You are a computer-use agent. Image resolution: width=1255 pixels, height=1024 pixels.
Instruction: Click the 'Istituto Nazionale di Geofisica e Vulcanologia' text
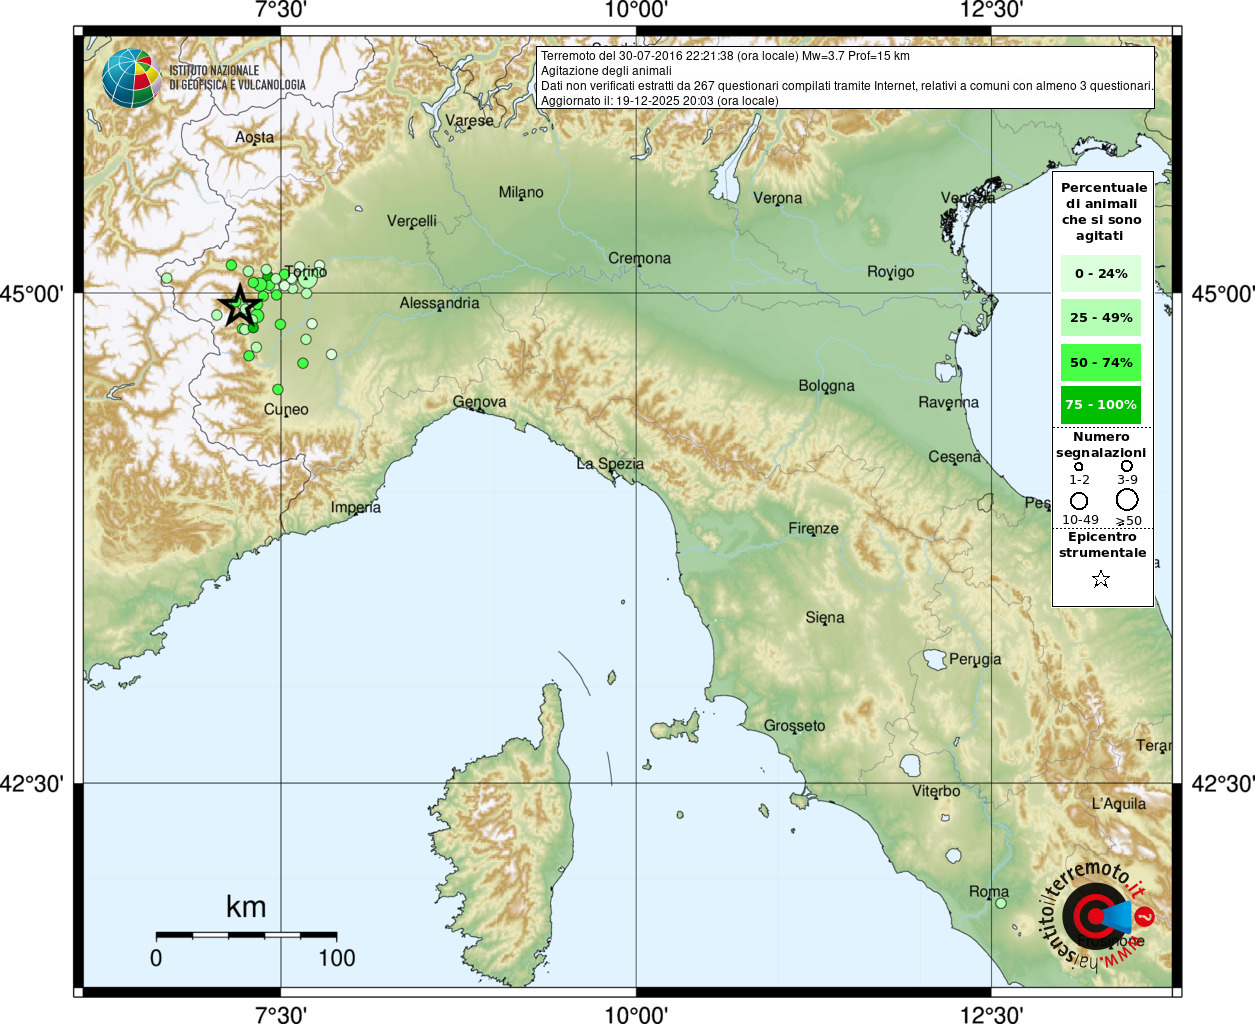click(x=237, y=78)
